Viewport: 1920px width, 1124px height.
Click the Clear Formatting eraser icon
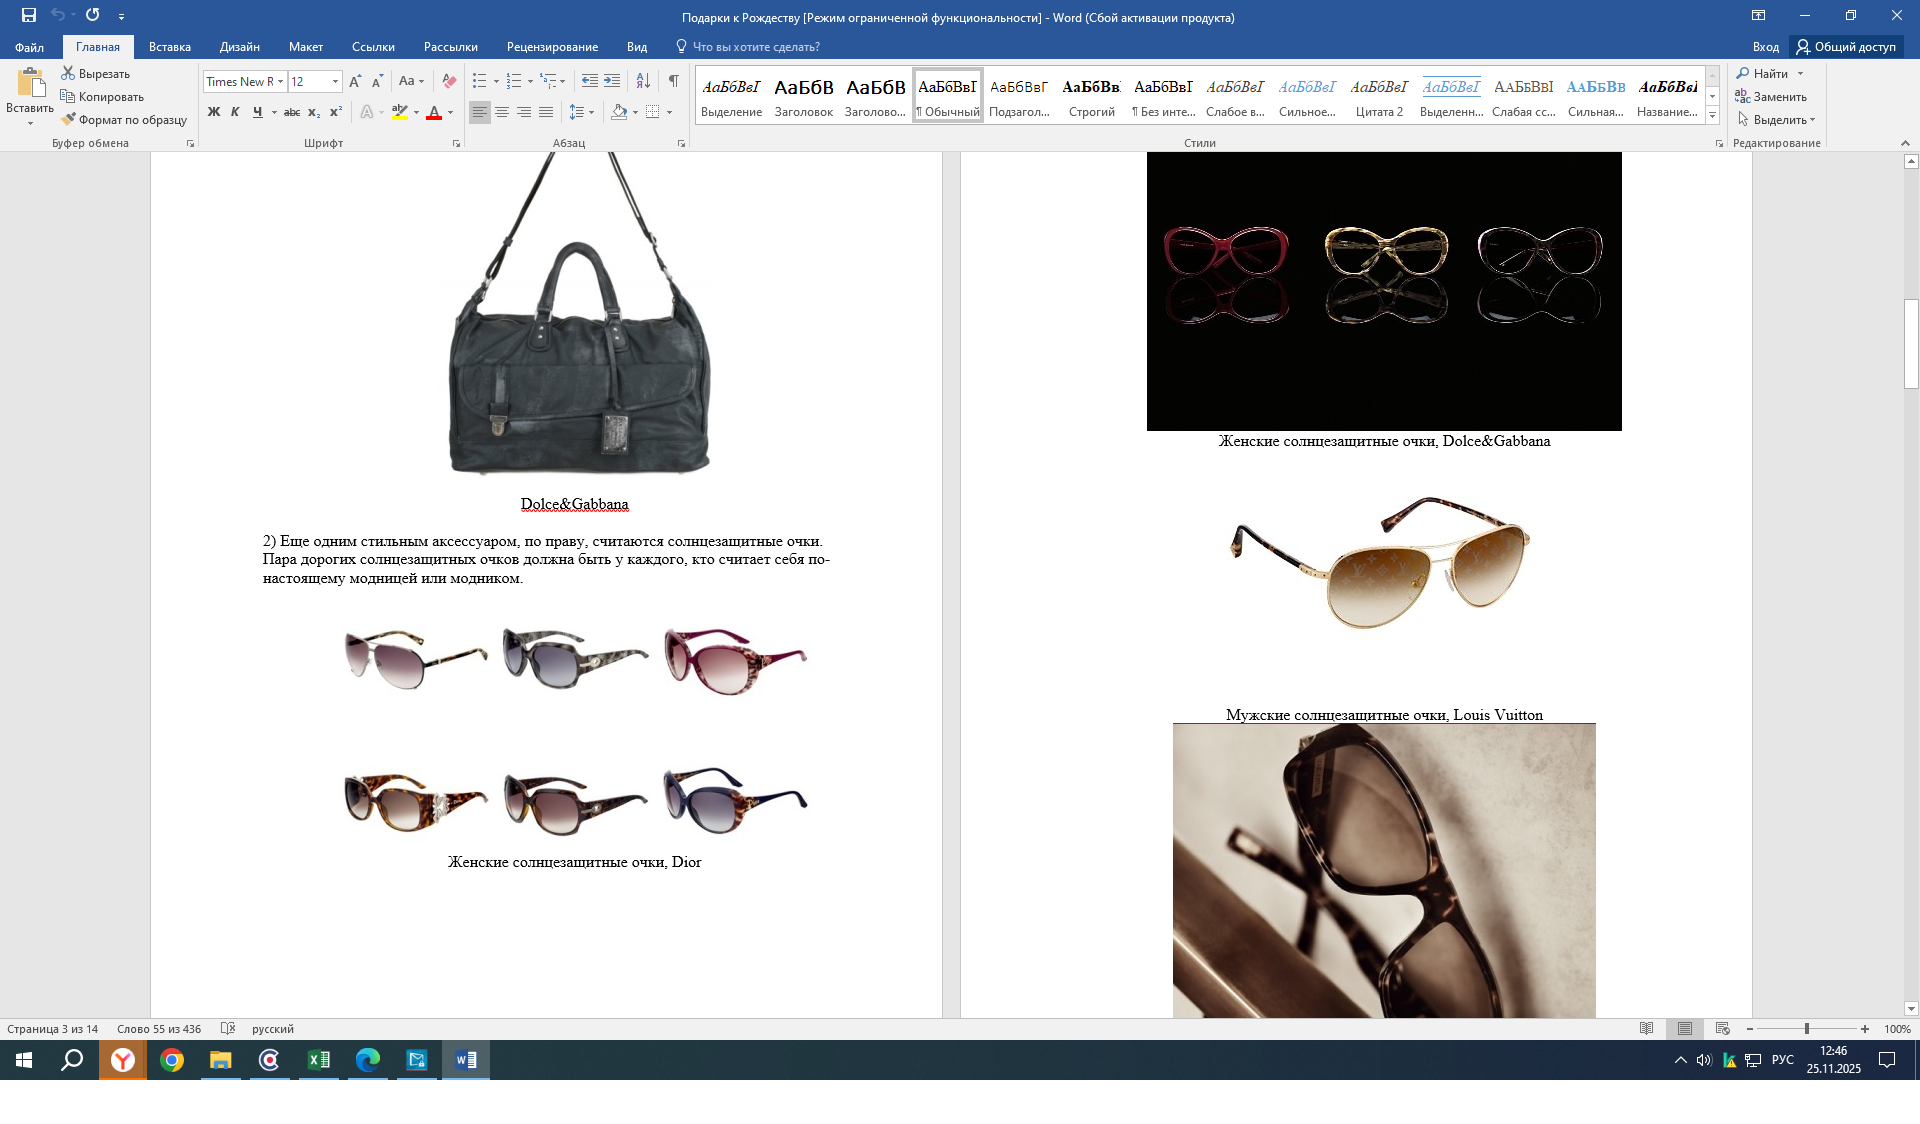tap(449, 81)
